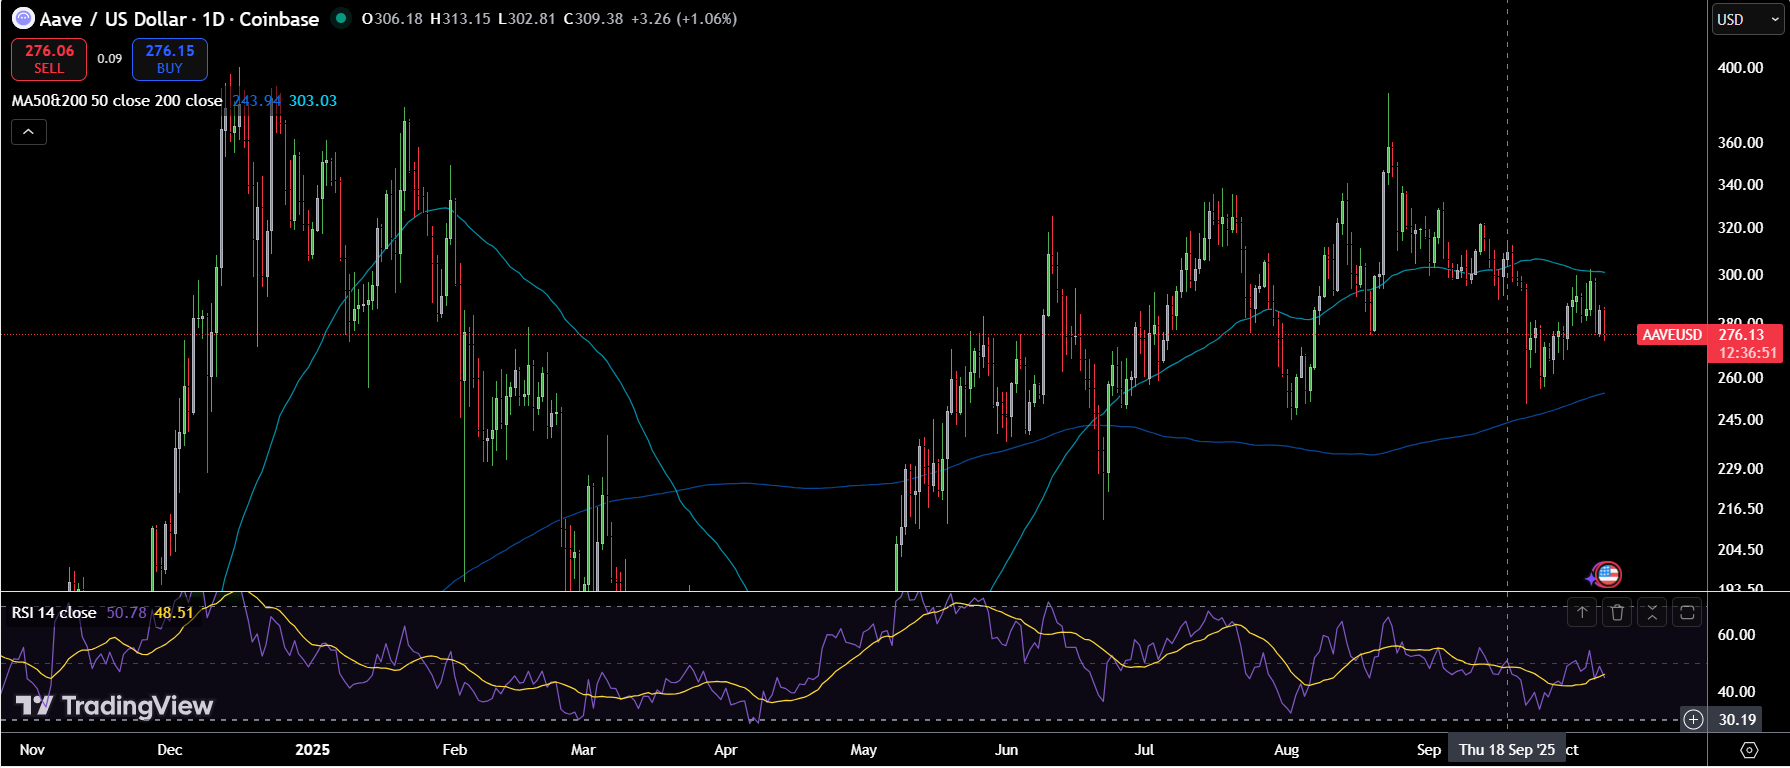Click the TradingView logo watermark
Screen dimensions: 1790x768
(115, 706)
